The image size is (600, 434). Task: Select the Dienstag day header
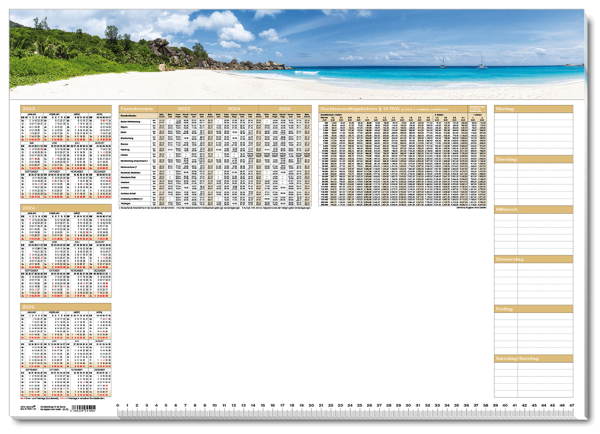(533, 159)
